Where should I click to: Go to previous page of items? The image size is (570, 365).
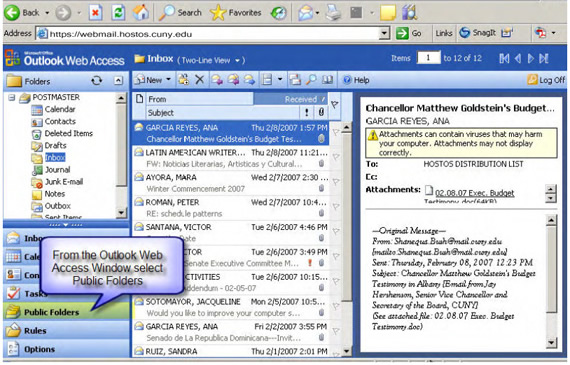click(518, 58)
